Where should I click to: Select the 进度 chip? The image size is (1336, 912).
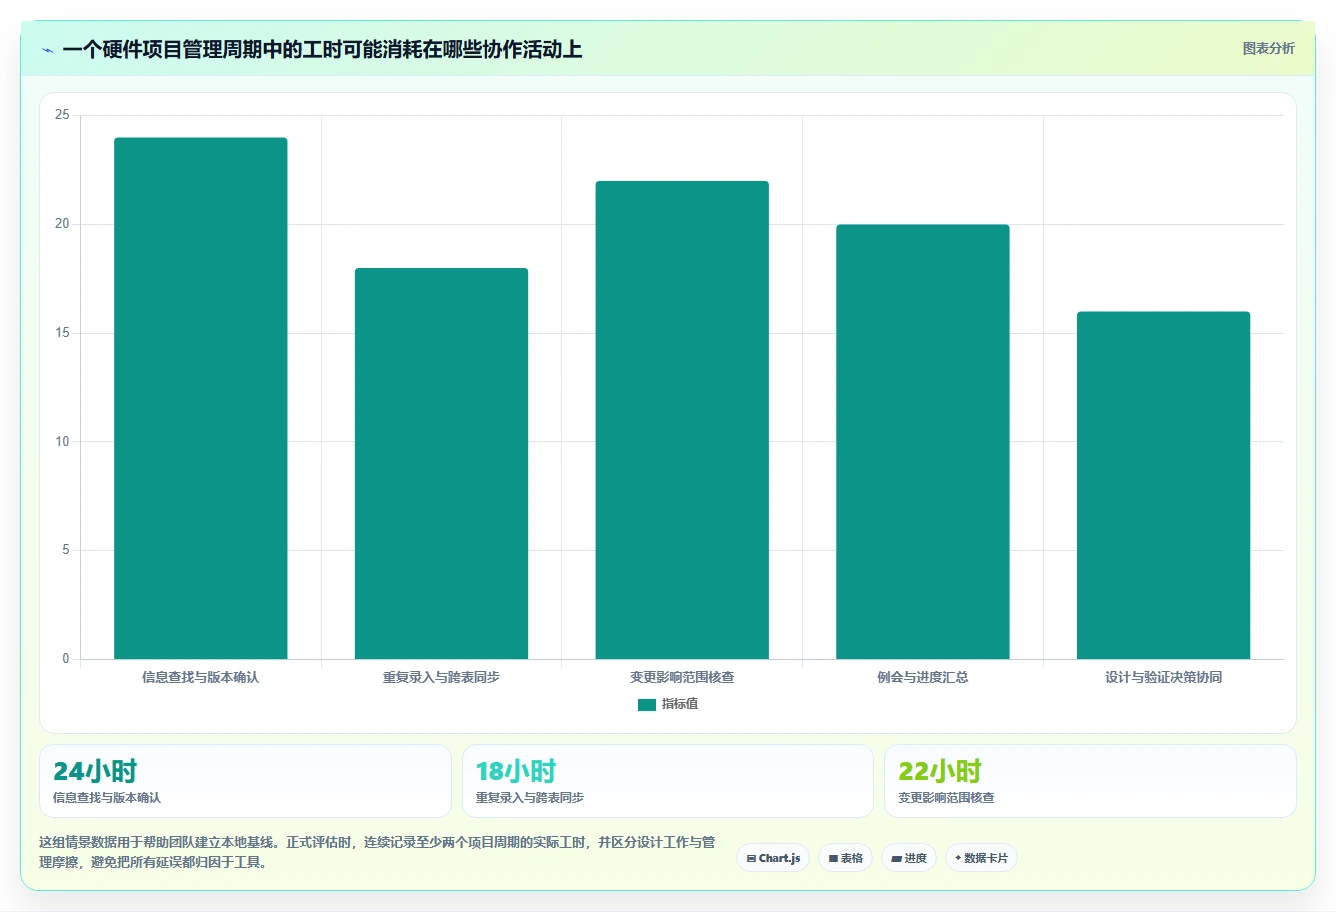point(908,858)
